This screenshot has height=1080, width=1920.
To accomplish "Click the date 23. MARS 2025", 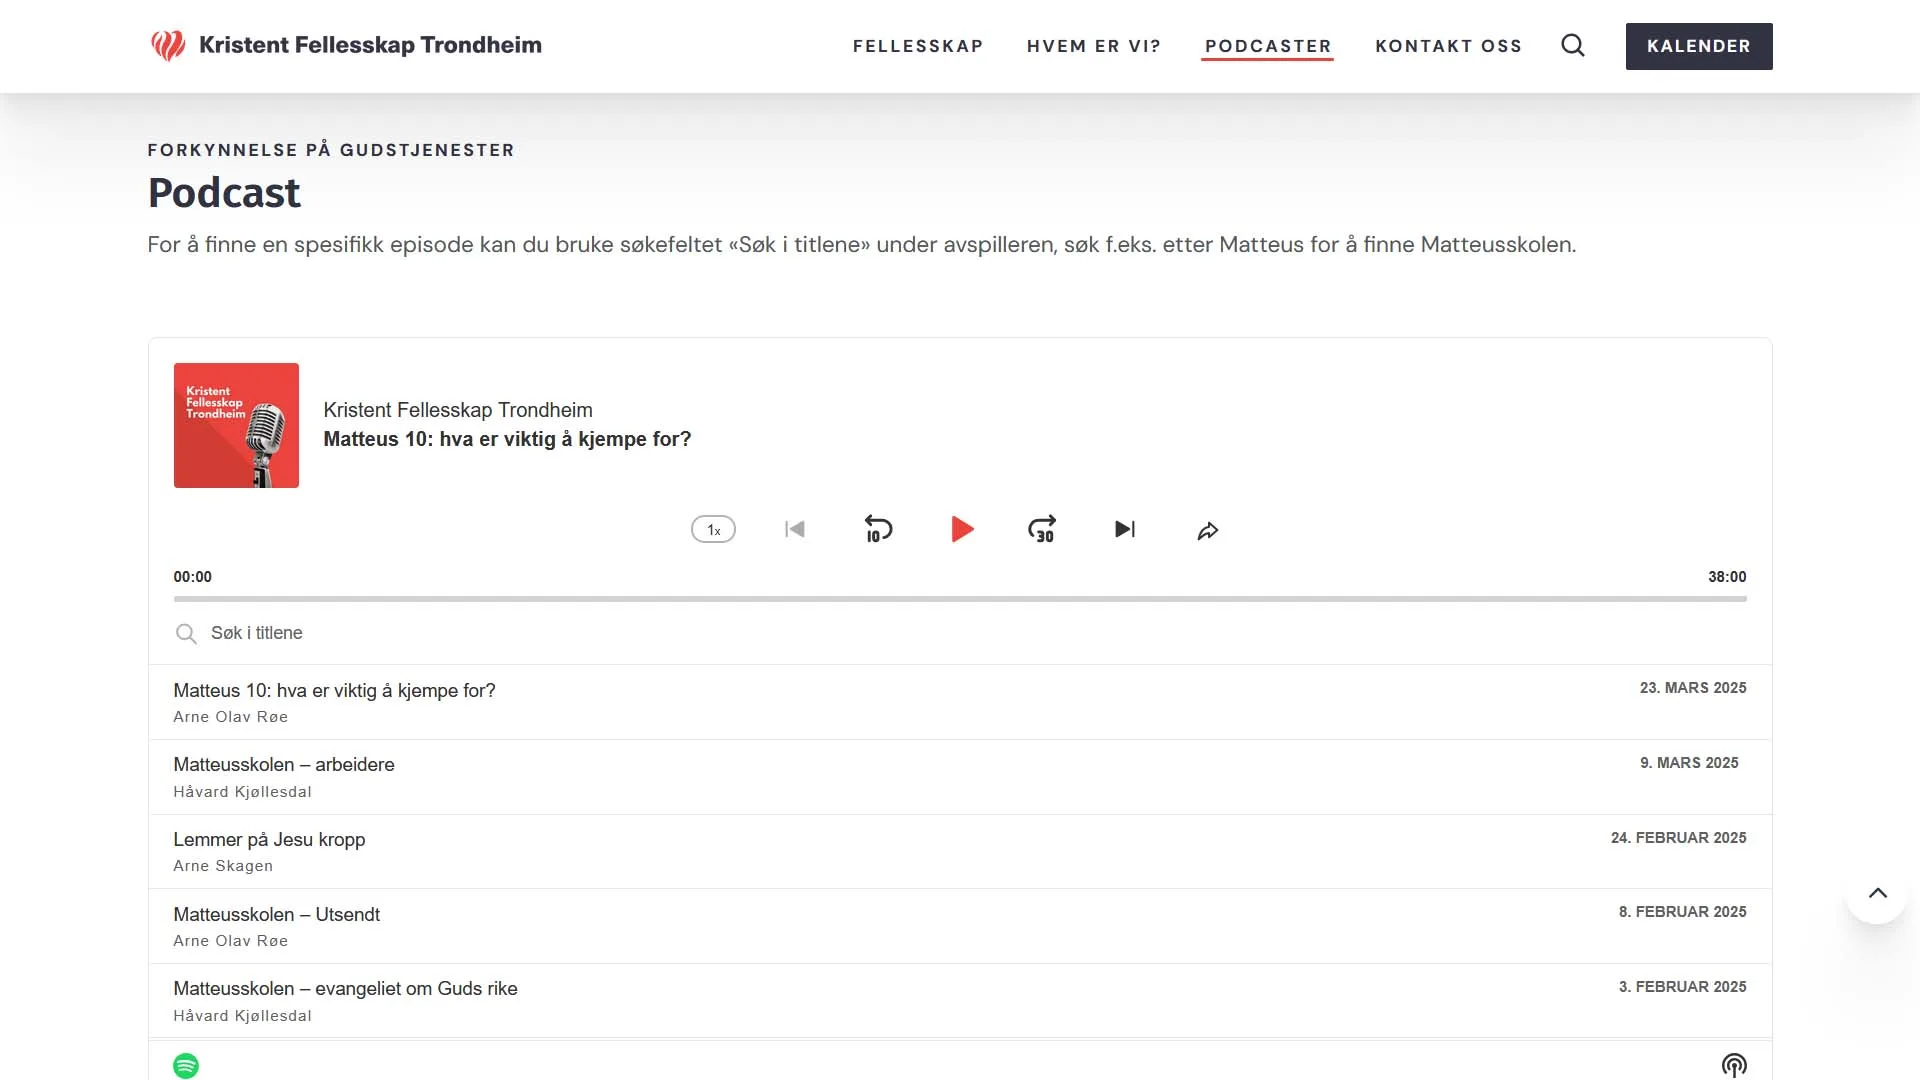I will (x=1693, y=688).
